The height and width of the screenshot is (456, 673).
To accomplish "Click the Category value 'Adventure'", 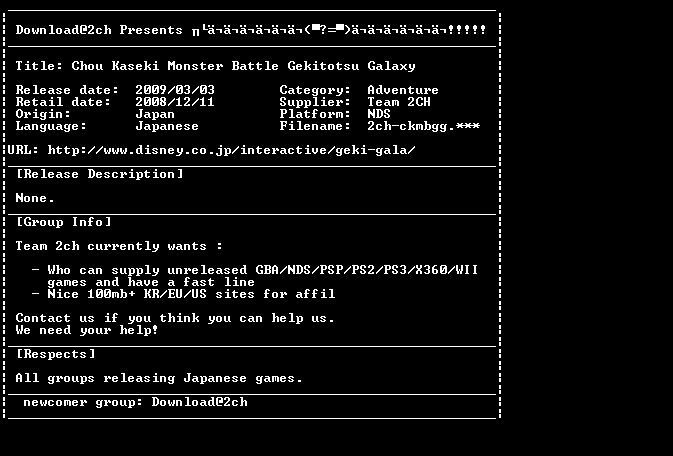I will pos(403,90).
